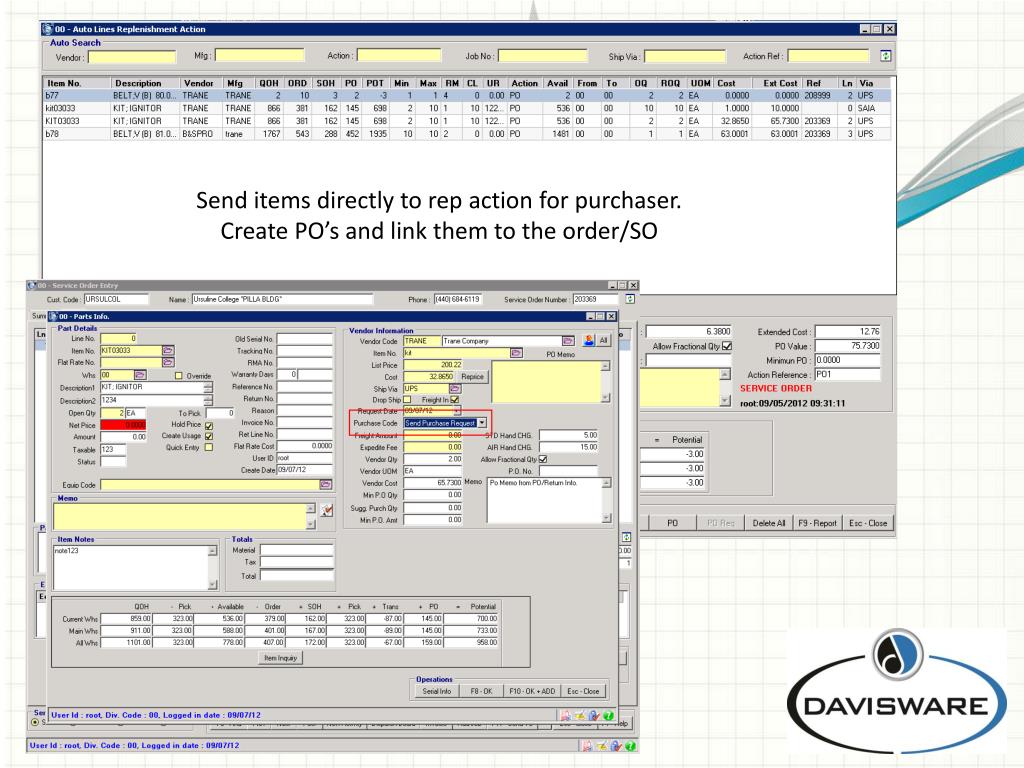Sort grid by Action column header
1024x768 pixels.
(524, 83)
